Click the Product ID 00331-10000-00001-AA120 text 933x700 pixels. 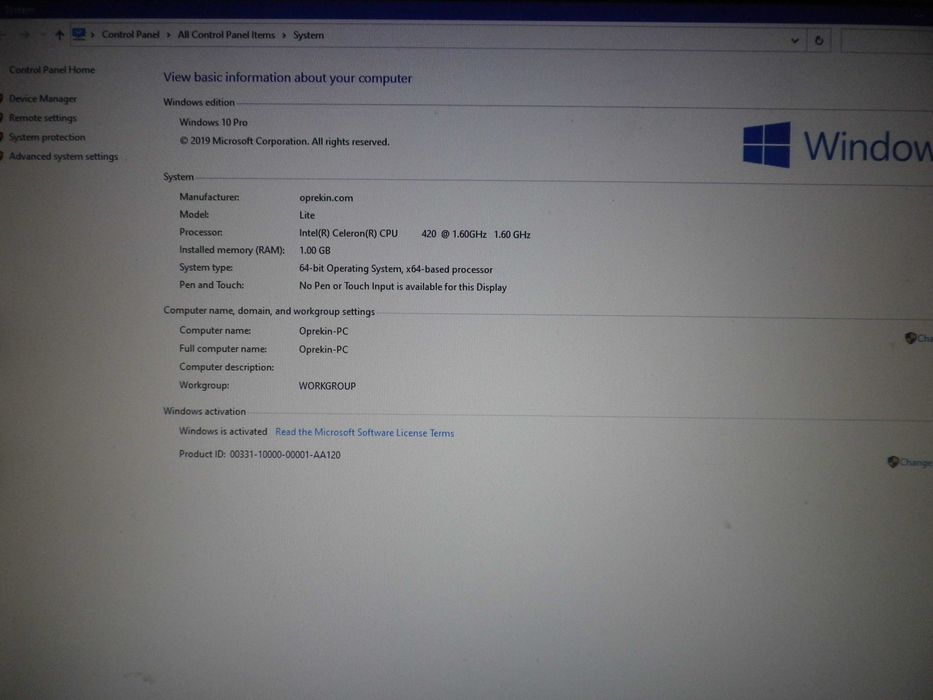(x=259, y=454)
